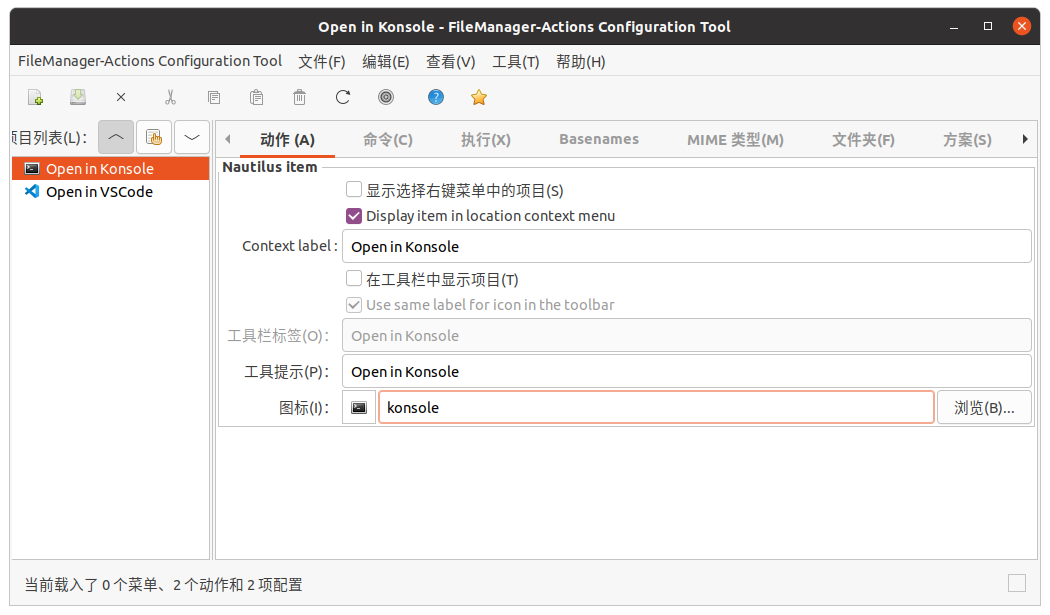
Task: Select Open in VSCode in list
Action: coord(99,192)
